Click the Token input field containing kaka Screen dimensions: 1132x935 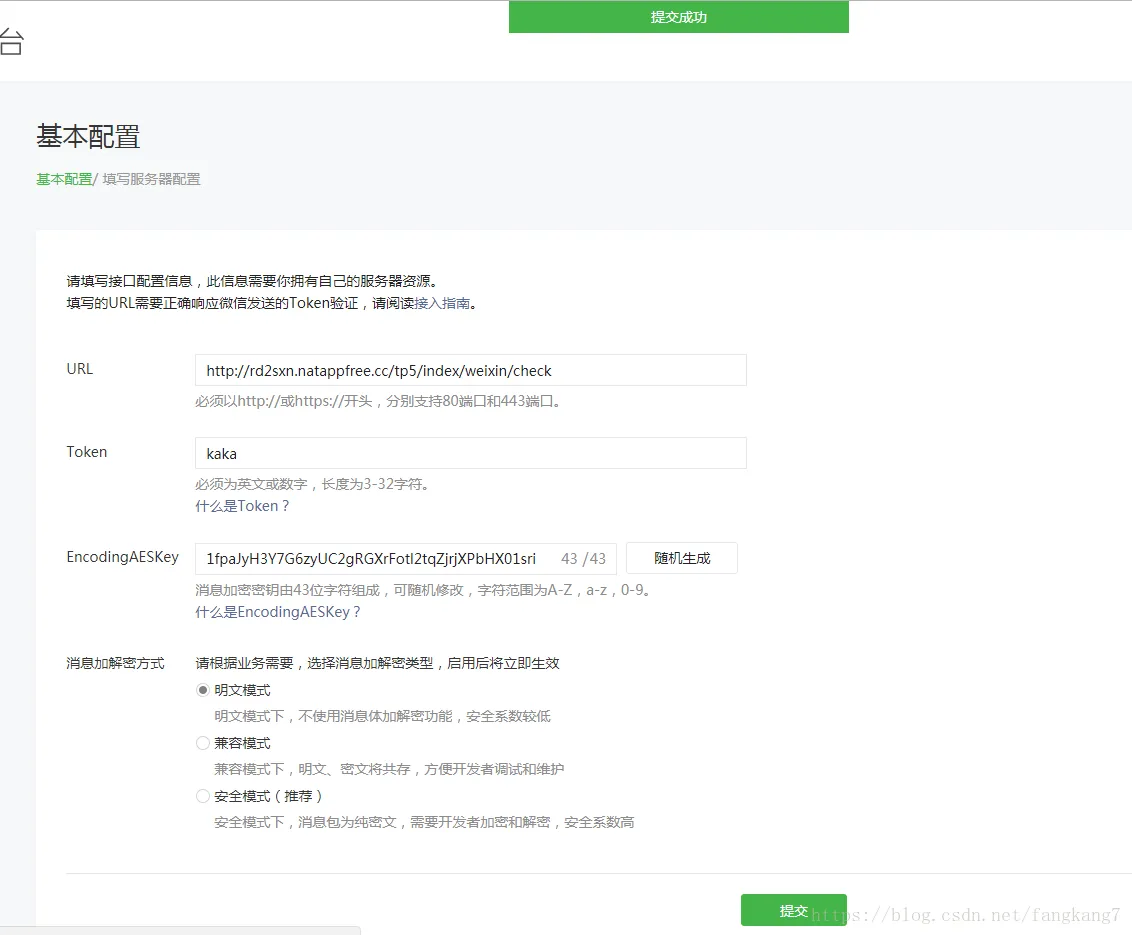[471, 453]
